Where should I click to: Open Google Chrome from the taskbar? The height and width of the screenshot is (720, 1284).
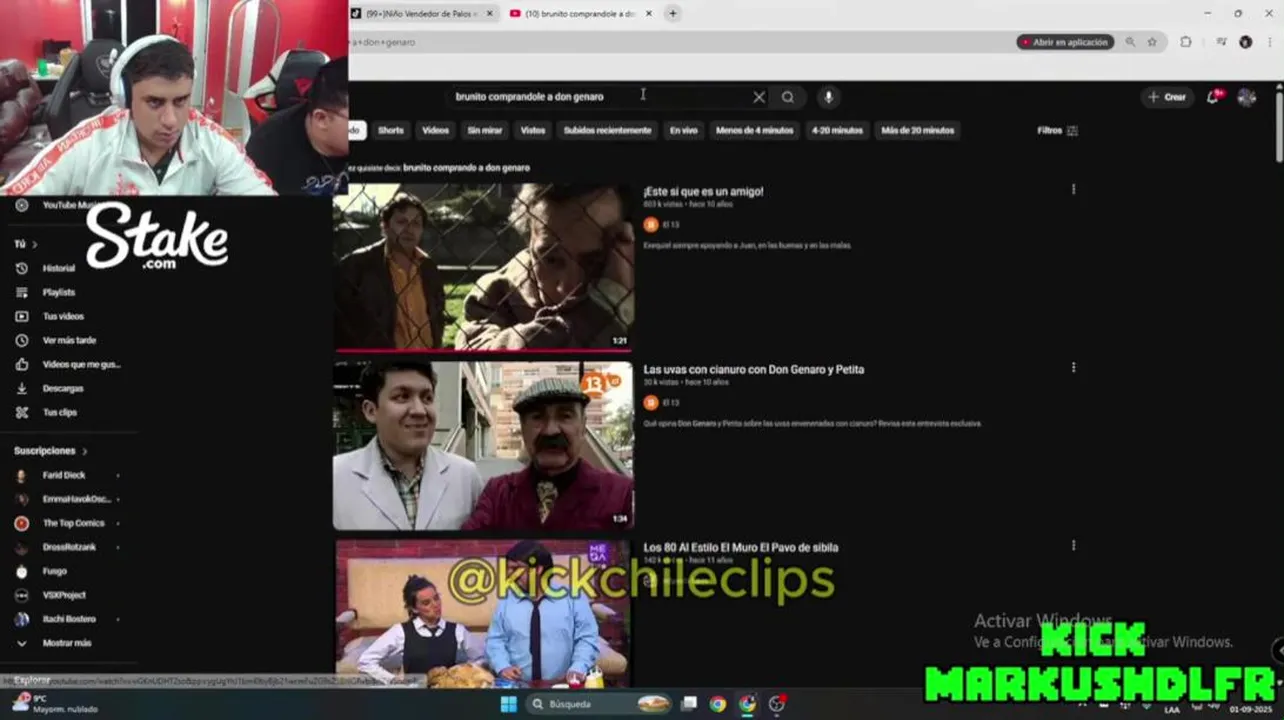(718, 704)
